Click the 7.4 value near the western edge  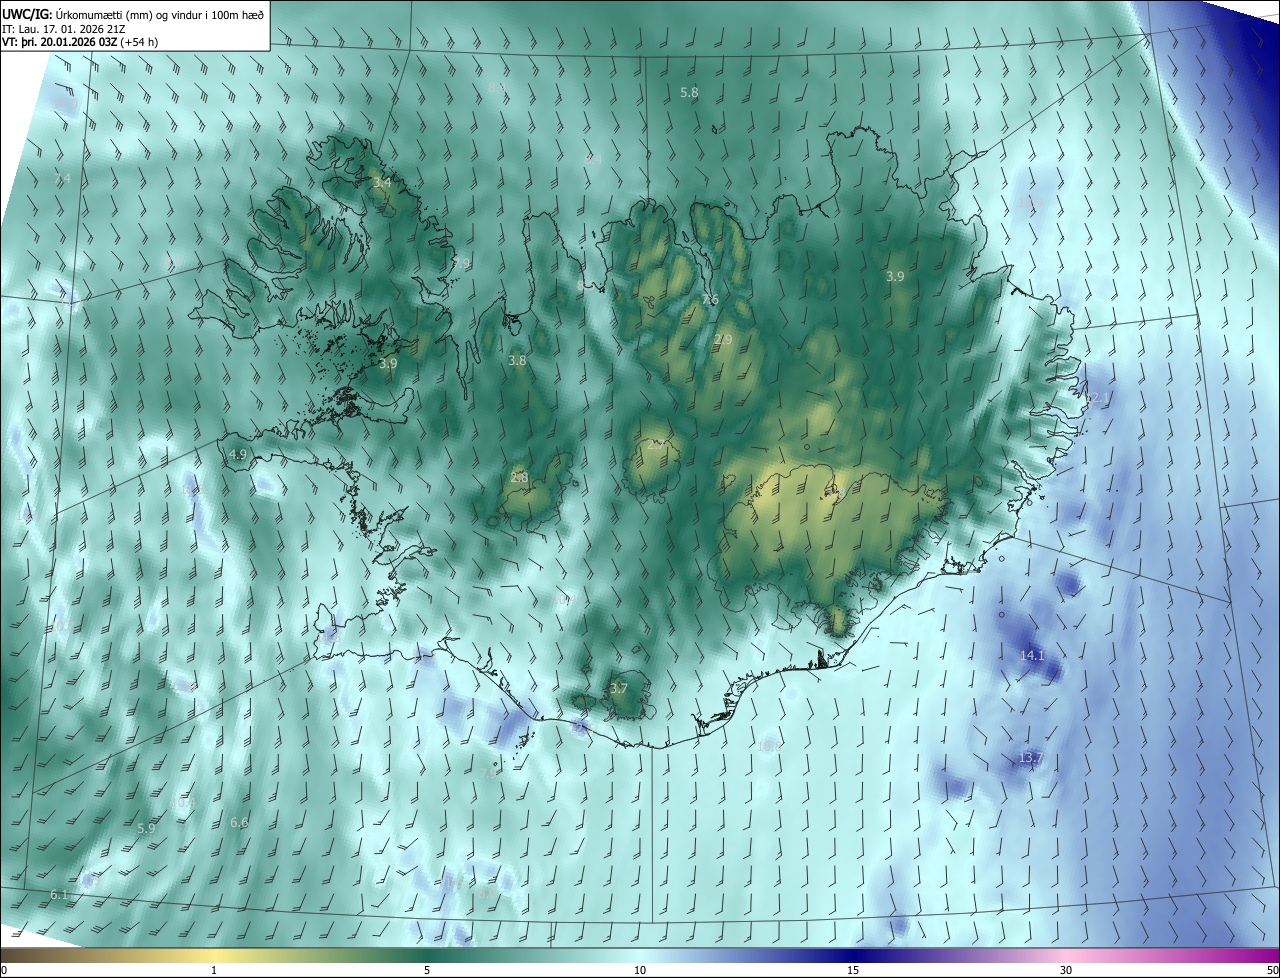pos(62,179)
